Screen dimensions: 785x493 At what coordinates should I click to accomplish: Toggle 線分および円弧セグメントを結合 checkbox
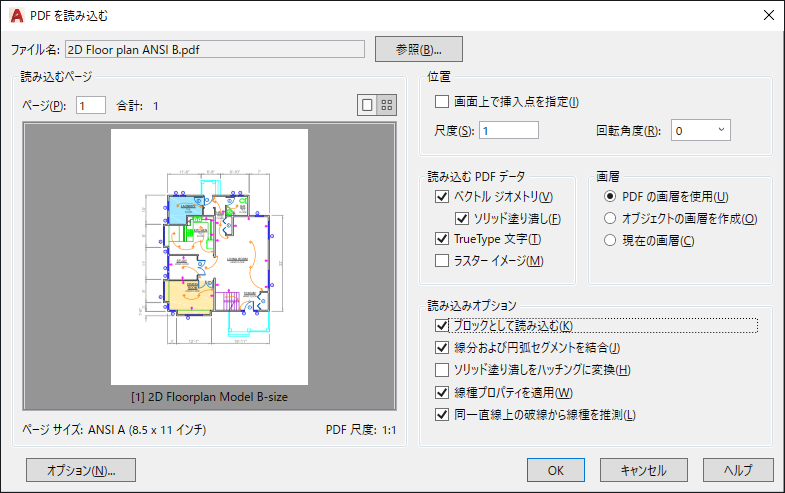(x=442, y=347)
